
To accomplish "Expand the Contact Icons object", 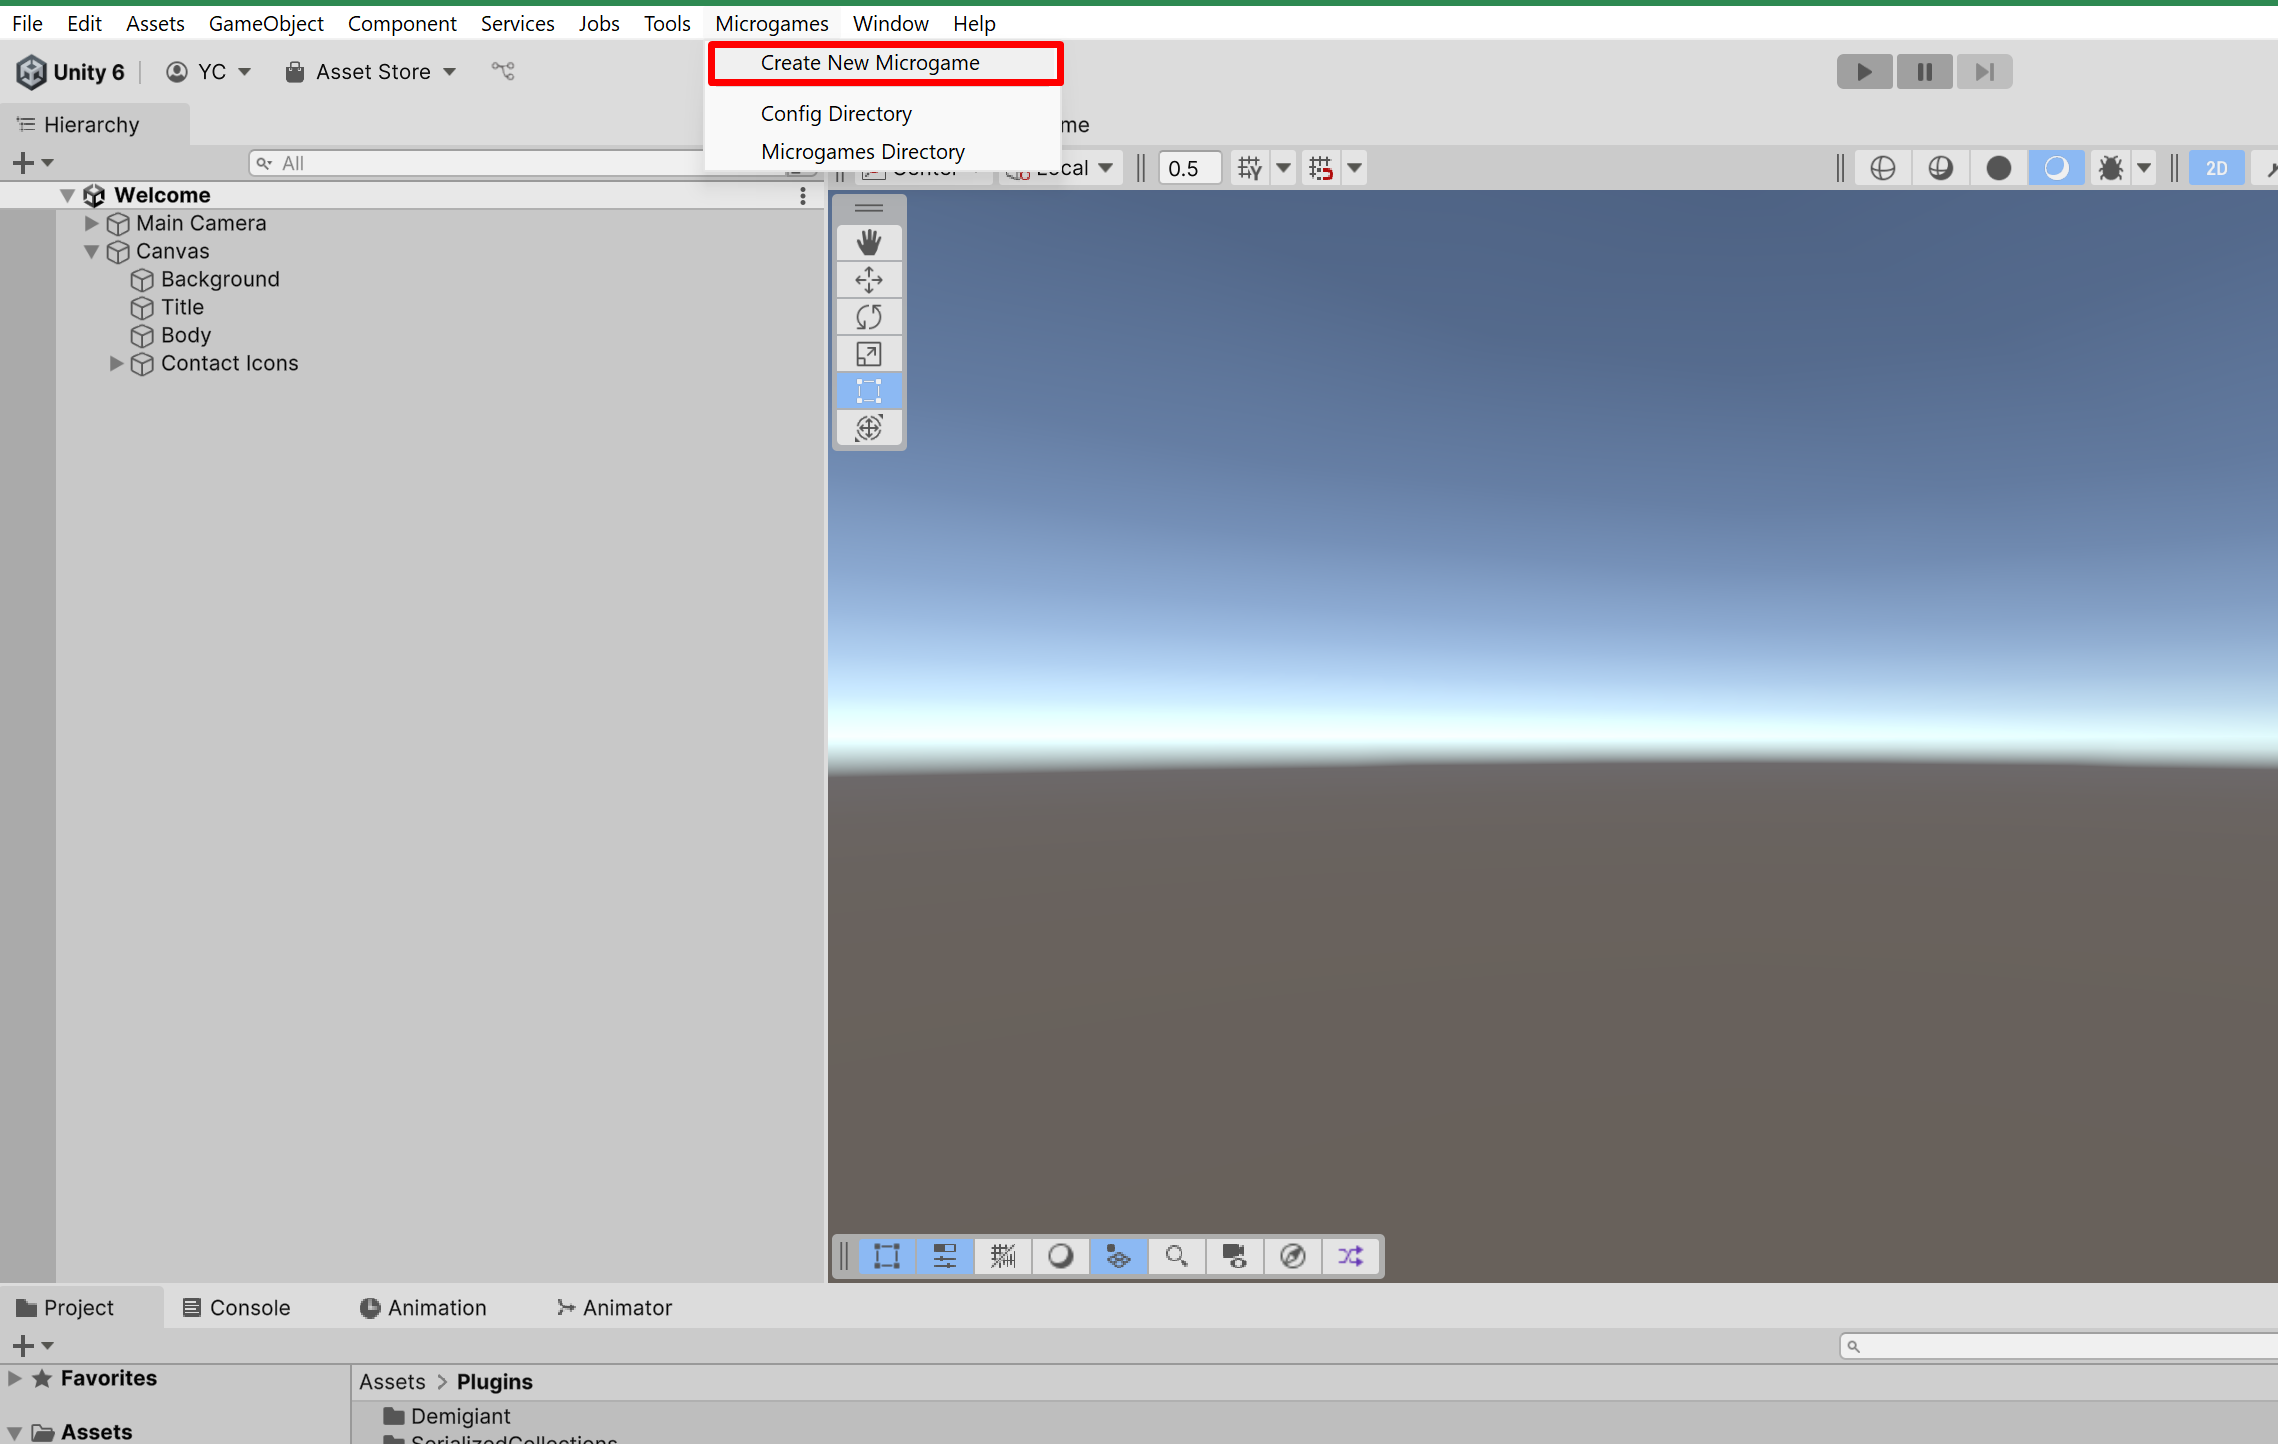I will click(116, 363).
